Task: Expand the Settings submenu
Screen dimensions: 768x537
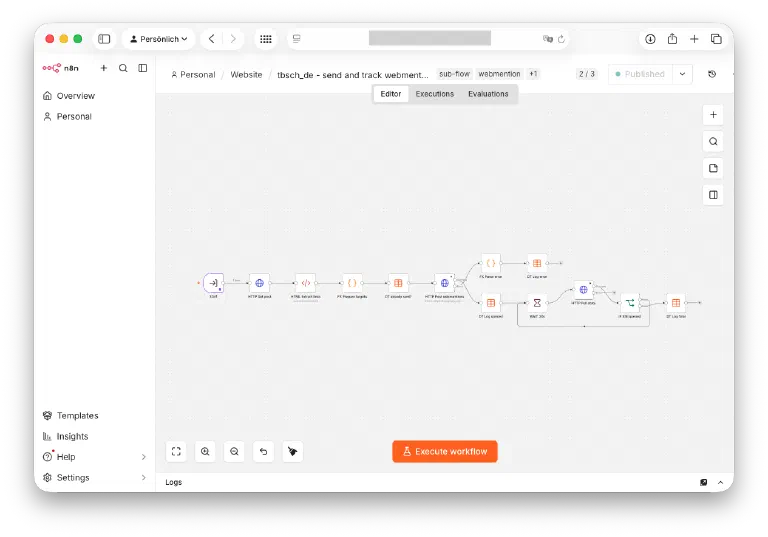Action: (144, 477)
